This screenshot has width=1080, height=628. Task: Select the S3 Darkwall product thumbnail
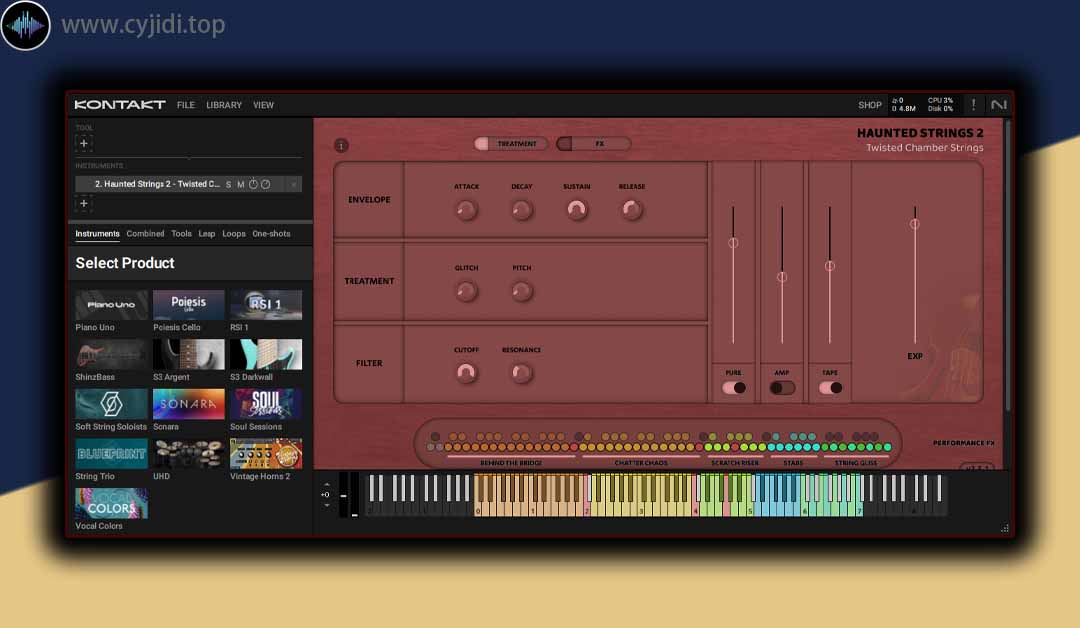click(x=266, y=355)
